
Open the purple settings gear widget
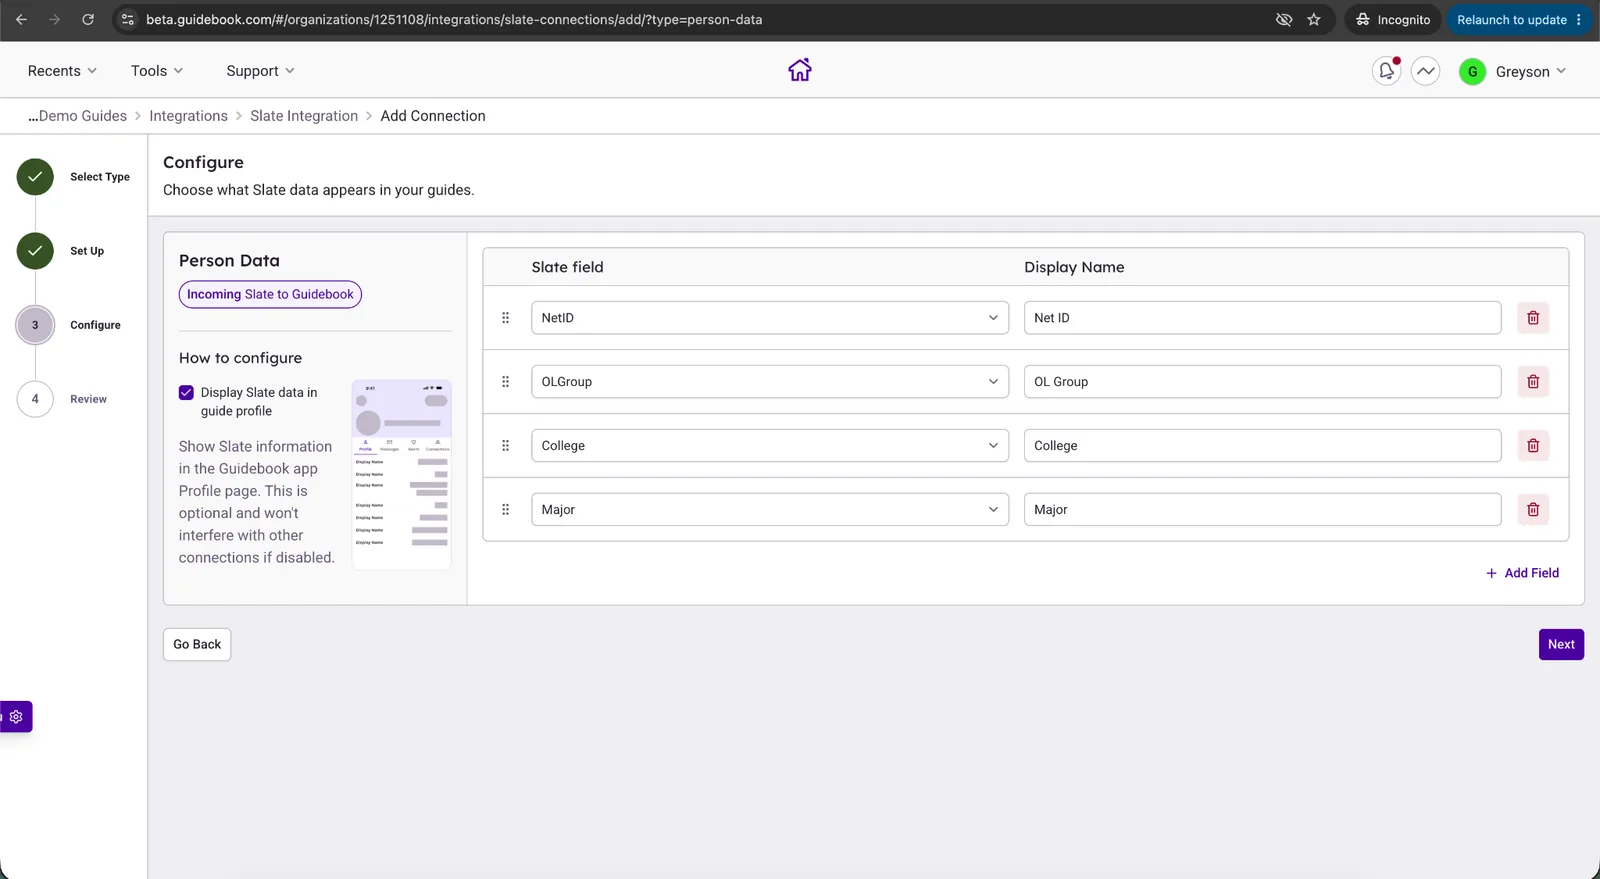(16, 717)
